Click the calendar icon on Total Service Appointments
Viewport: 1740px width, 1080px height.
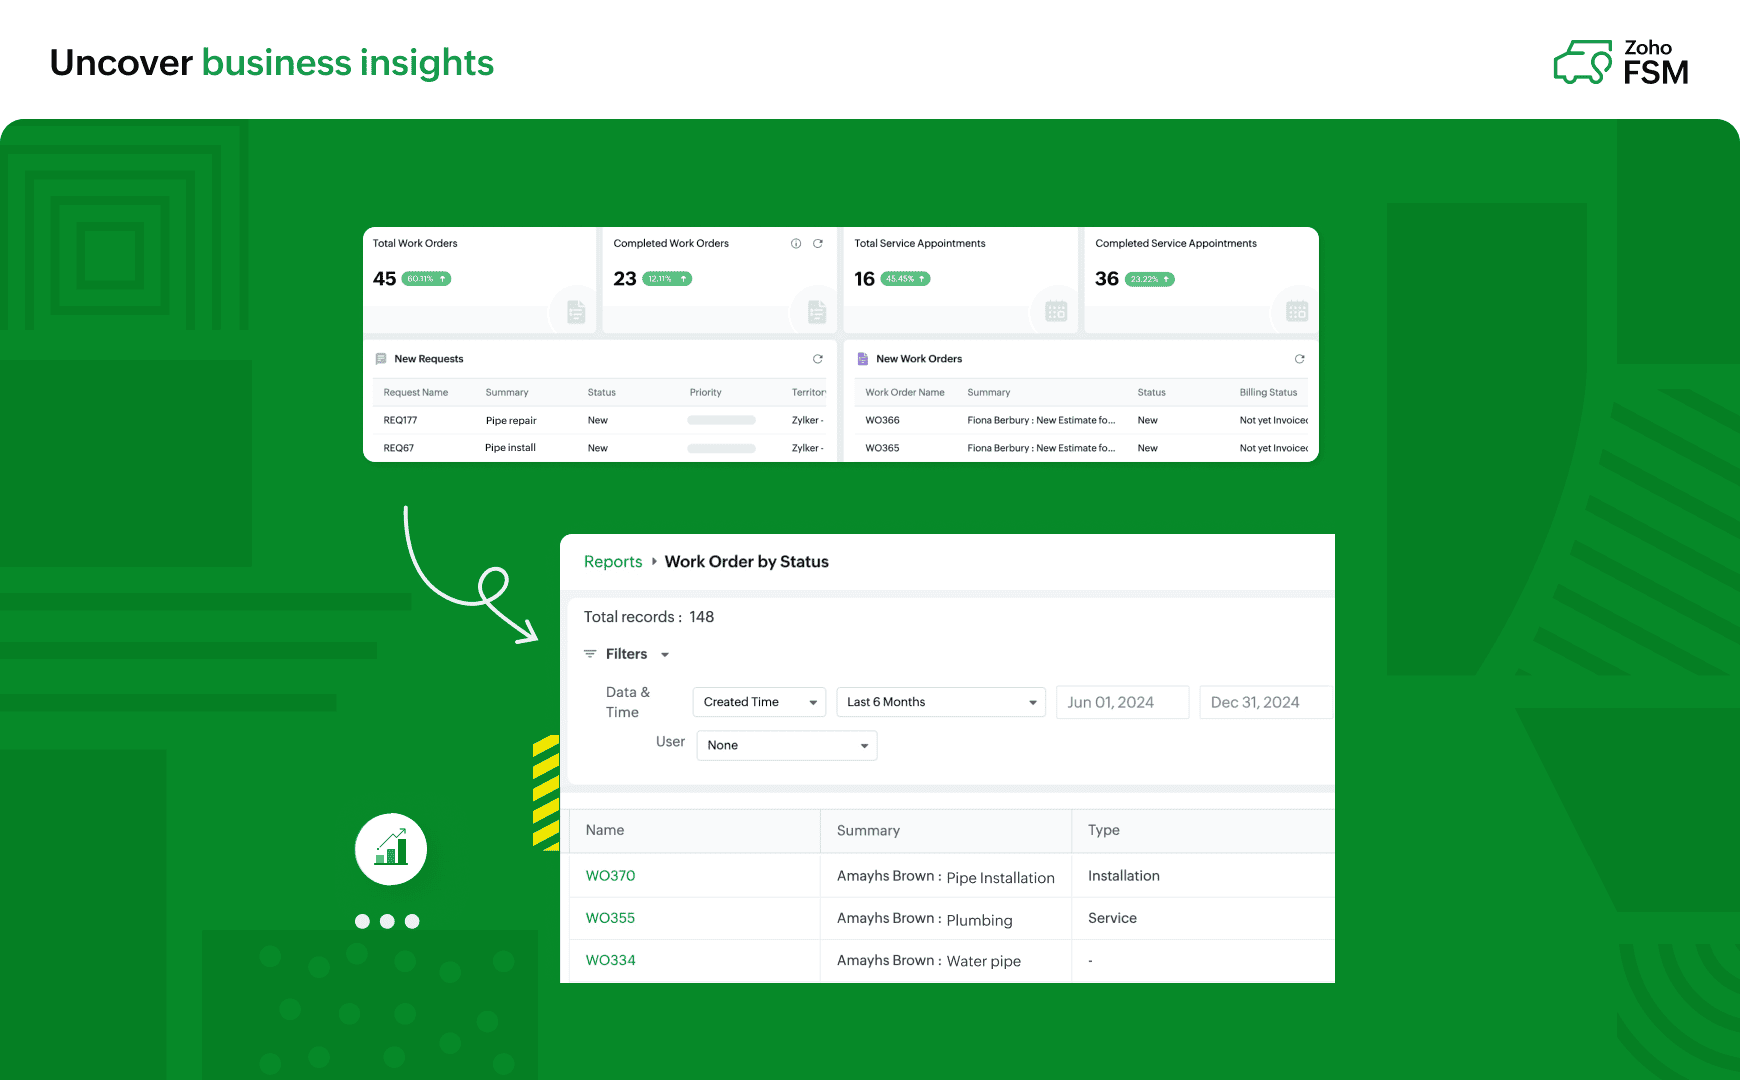pyautogui.click(x=1057, y=311)
